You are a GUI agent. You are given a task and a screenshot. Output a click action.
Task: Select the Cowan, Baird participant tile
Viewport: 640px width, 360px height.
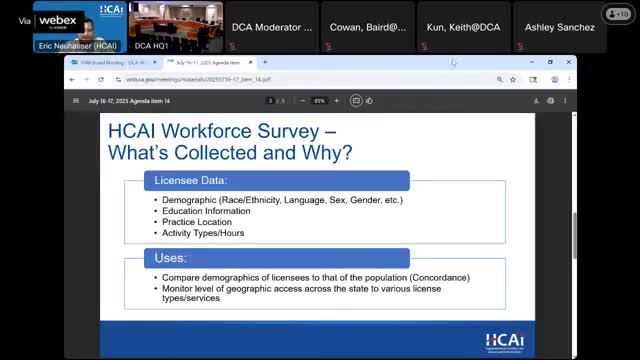pos(368,27)
